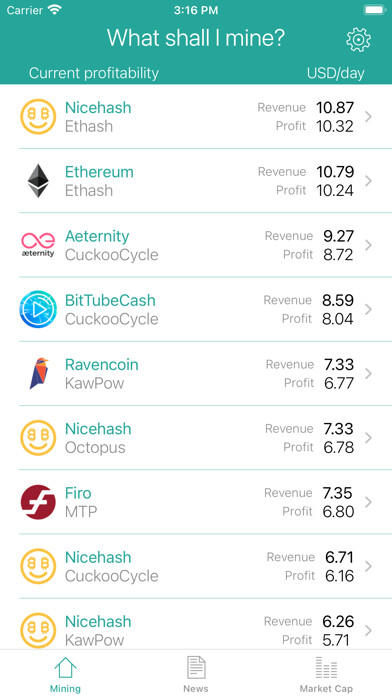Tap the Nicehash Ethash smiley logo

(38, 117)
